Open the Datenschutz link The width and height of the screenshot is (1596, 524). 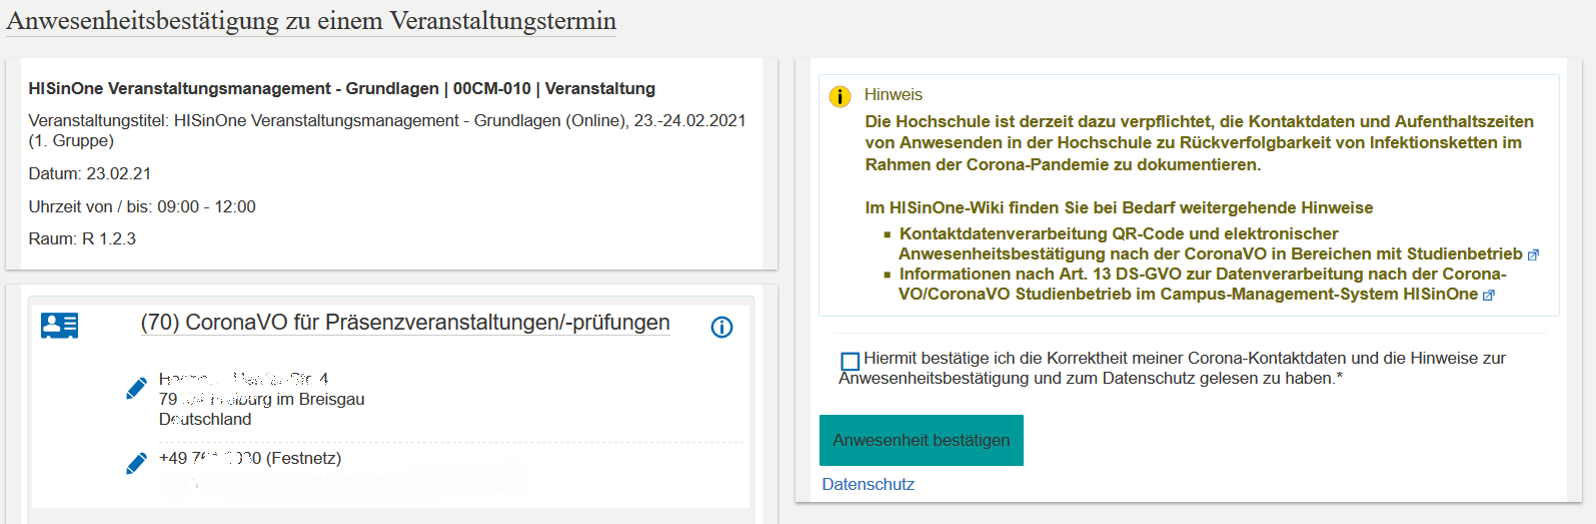868,484
